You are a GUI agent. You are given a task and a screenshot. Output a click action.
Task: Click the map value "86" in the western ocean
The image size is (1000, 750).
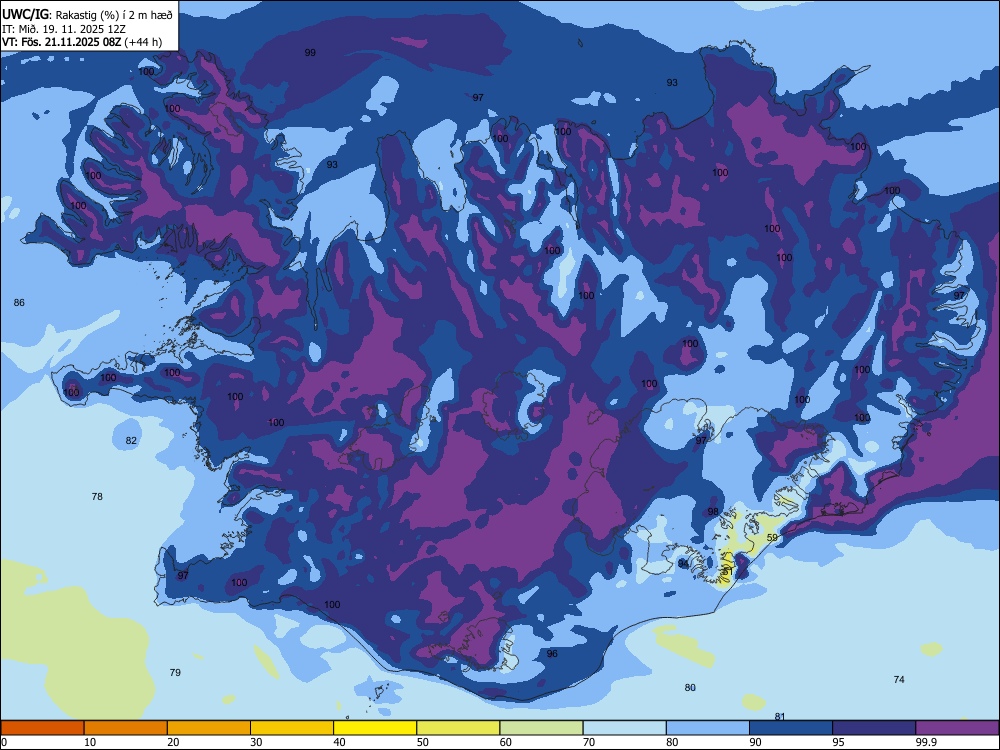tap(19, 303)
